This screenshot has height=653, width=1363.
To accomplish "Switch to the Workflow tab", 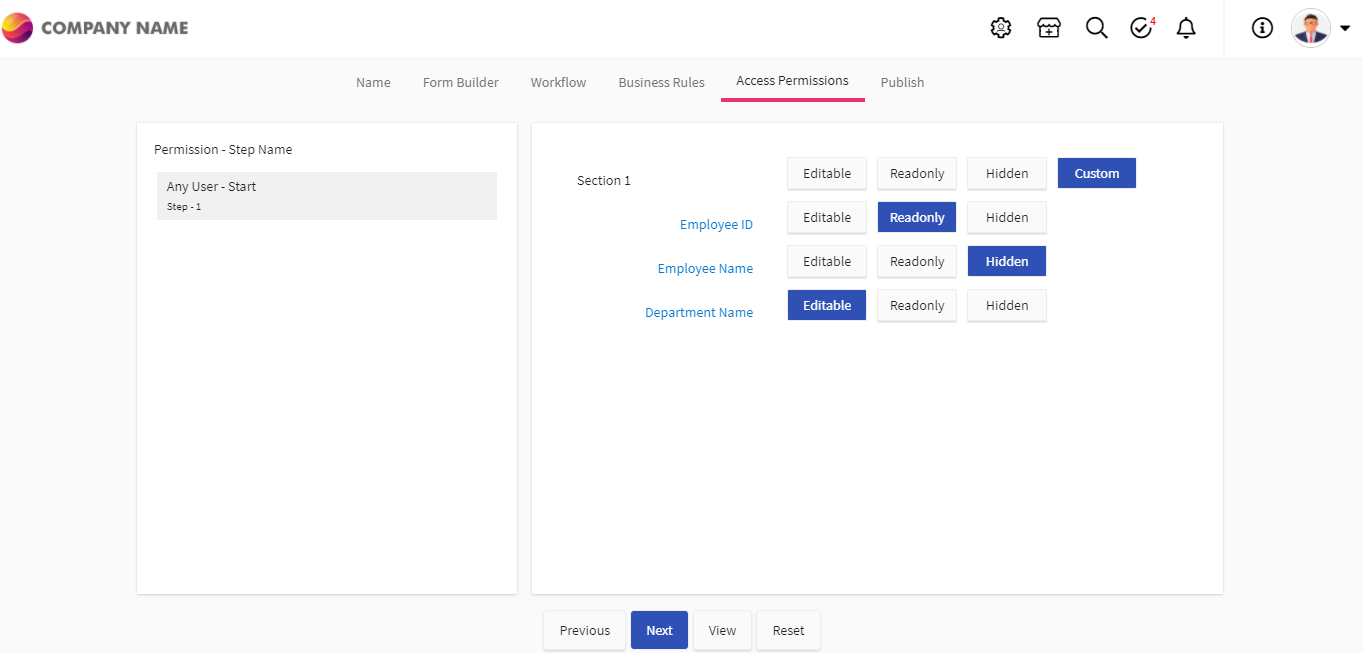I will pos(558,82).
